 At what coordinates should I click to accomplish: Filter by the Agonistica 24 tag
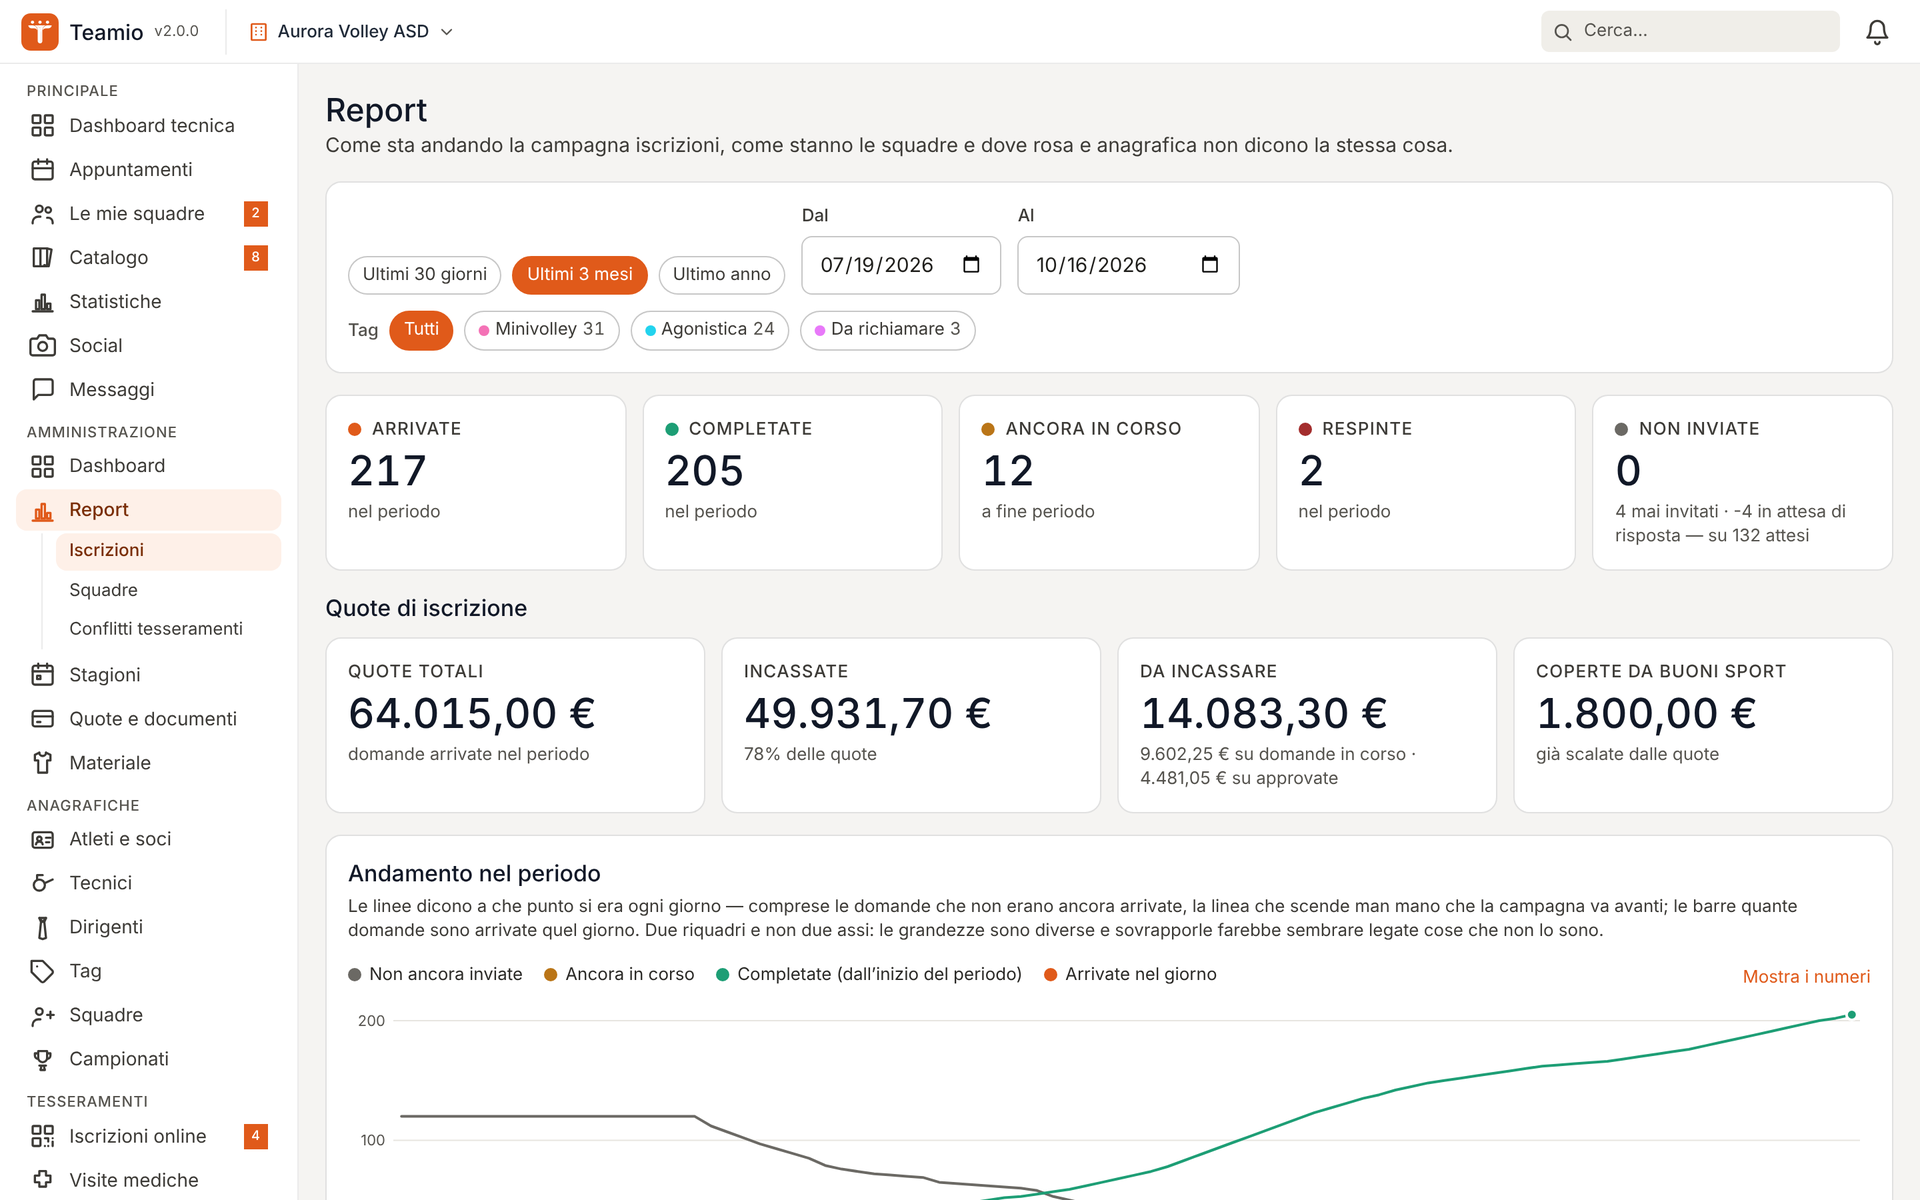(709, 330)
